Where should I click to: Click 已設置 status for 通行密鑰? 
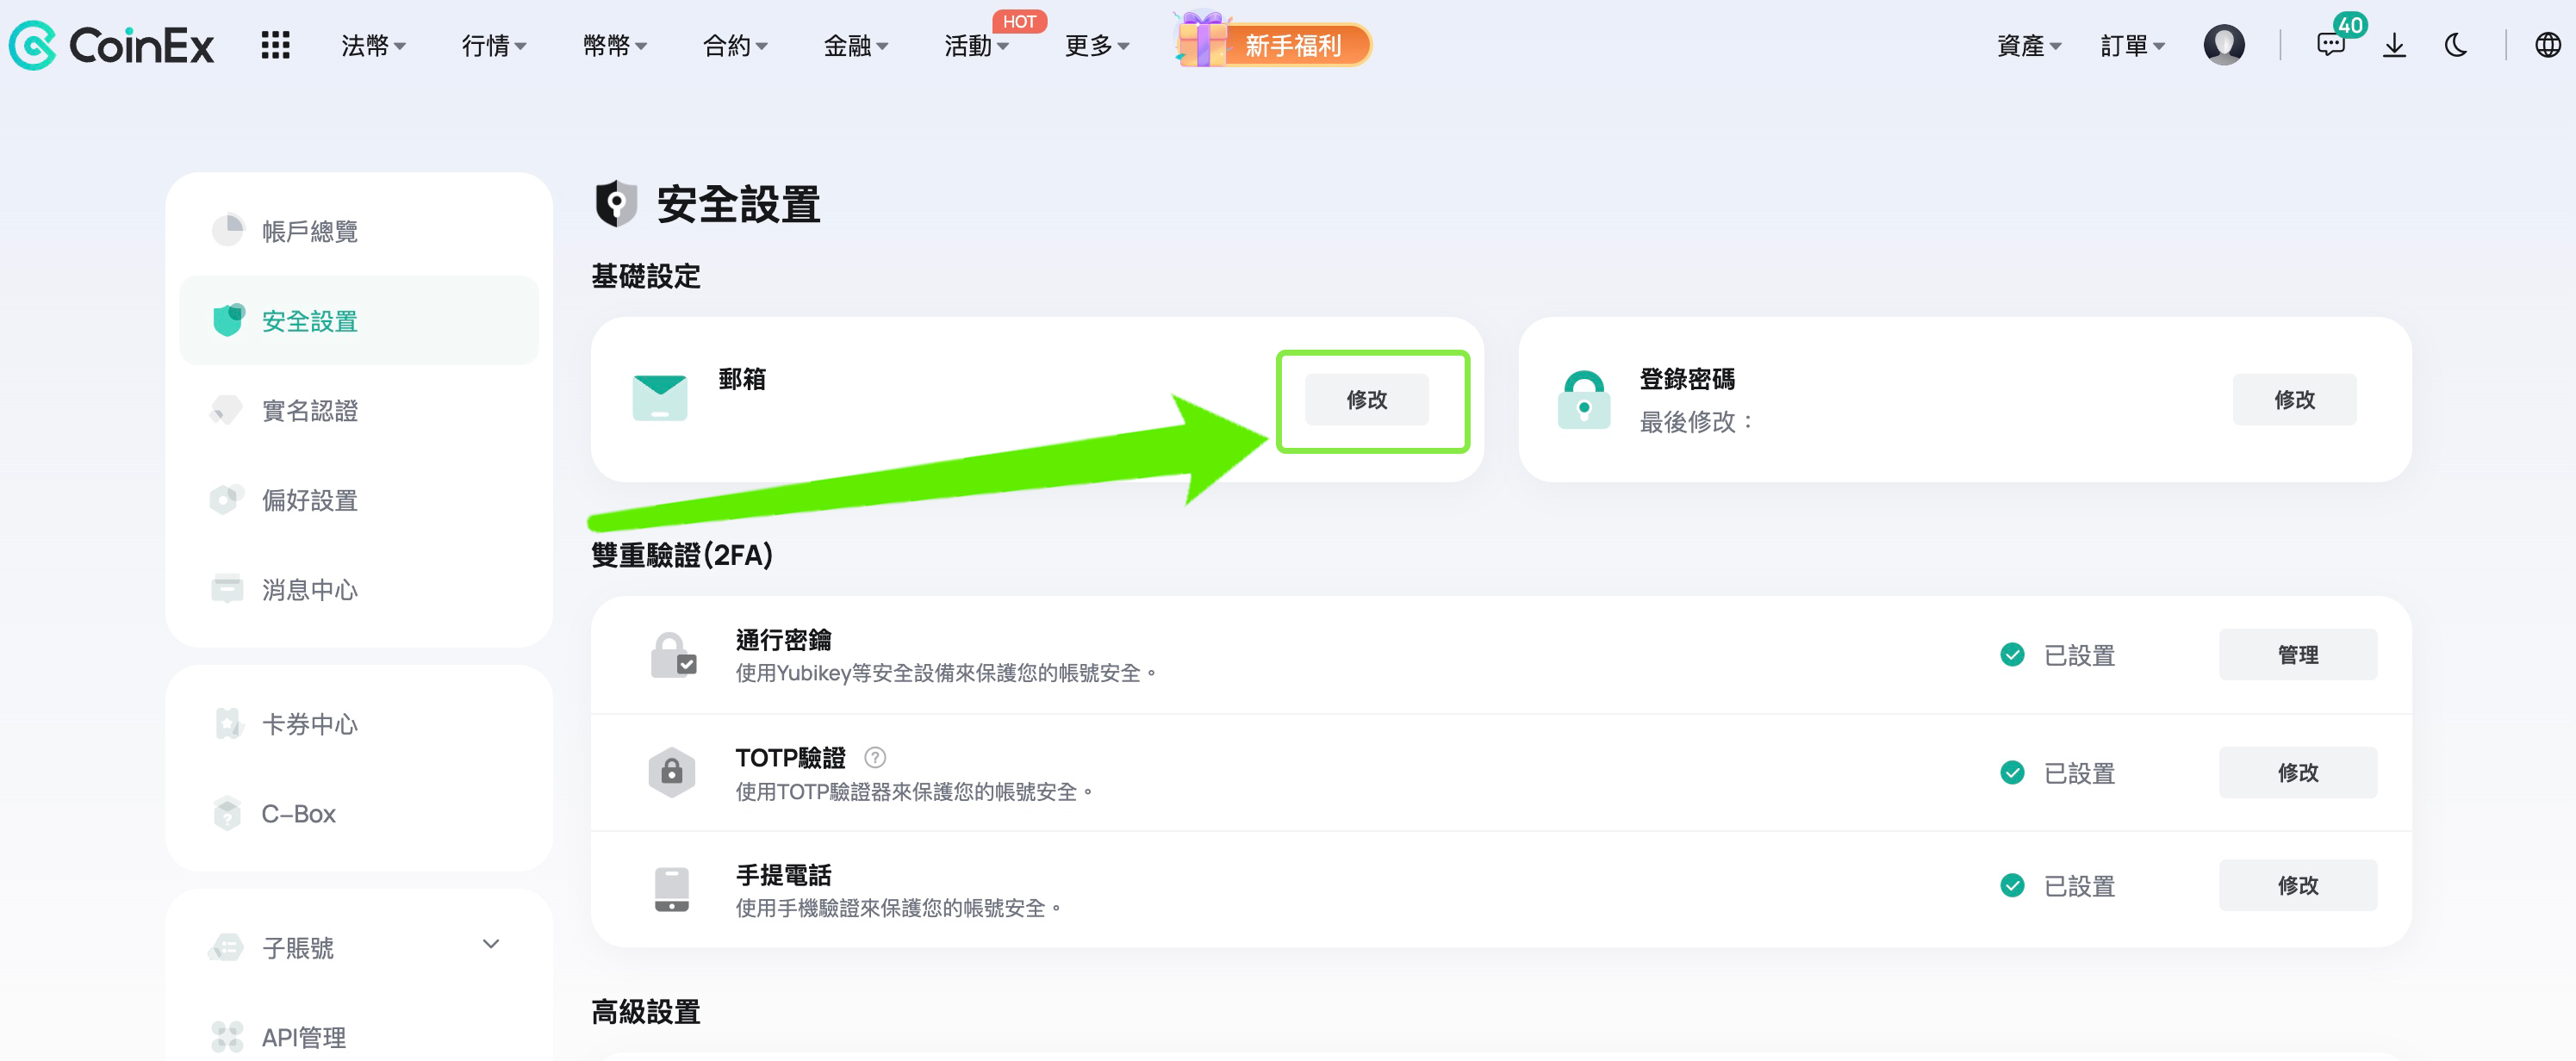click(2057, 655)
